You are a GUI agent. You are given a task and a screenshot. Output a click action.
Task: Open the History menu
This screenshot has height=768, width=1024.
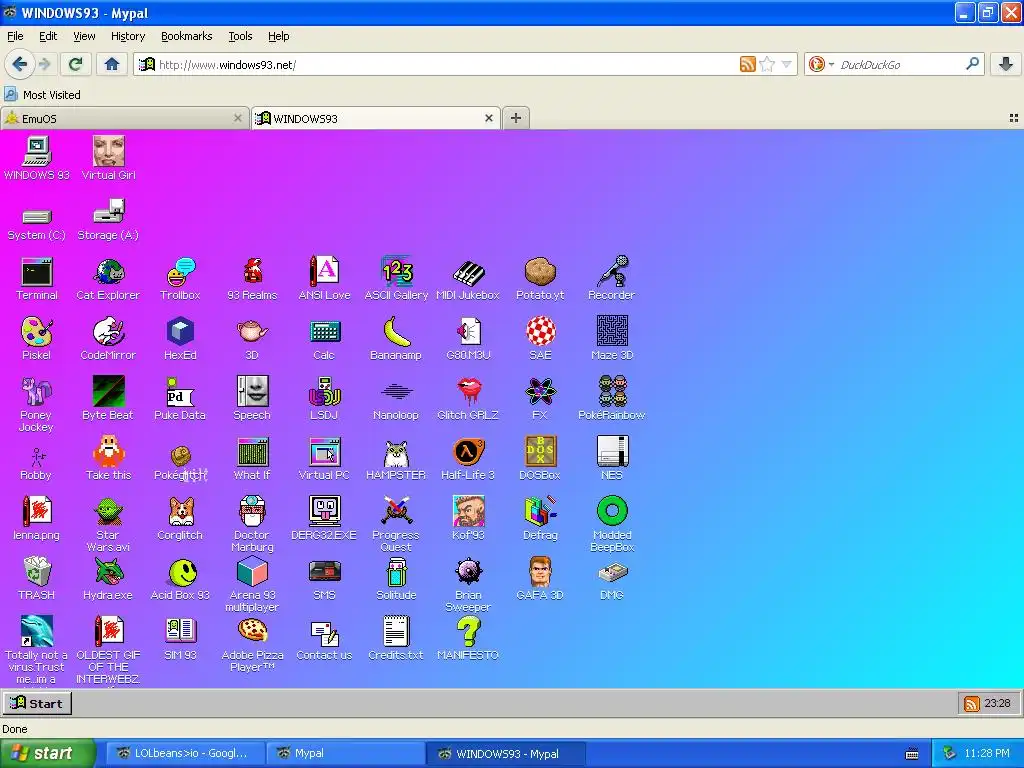point(127,36)
